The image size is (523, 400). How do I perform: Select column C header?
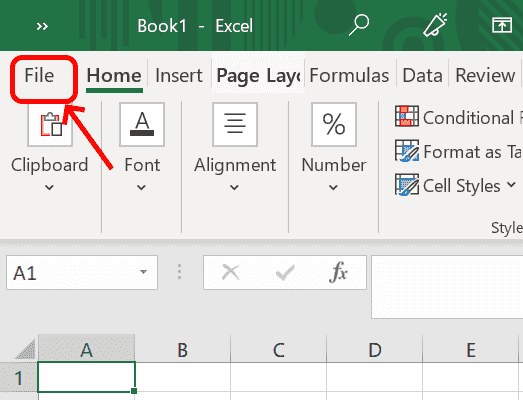point(279,349)
